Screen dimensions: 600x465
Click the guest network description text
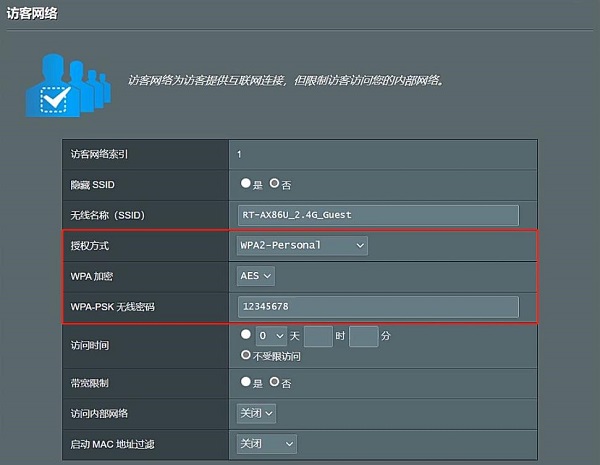[285, 79]
